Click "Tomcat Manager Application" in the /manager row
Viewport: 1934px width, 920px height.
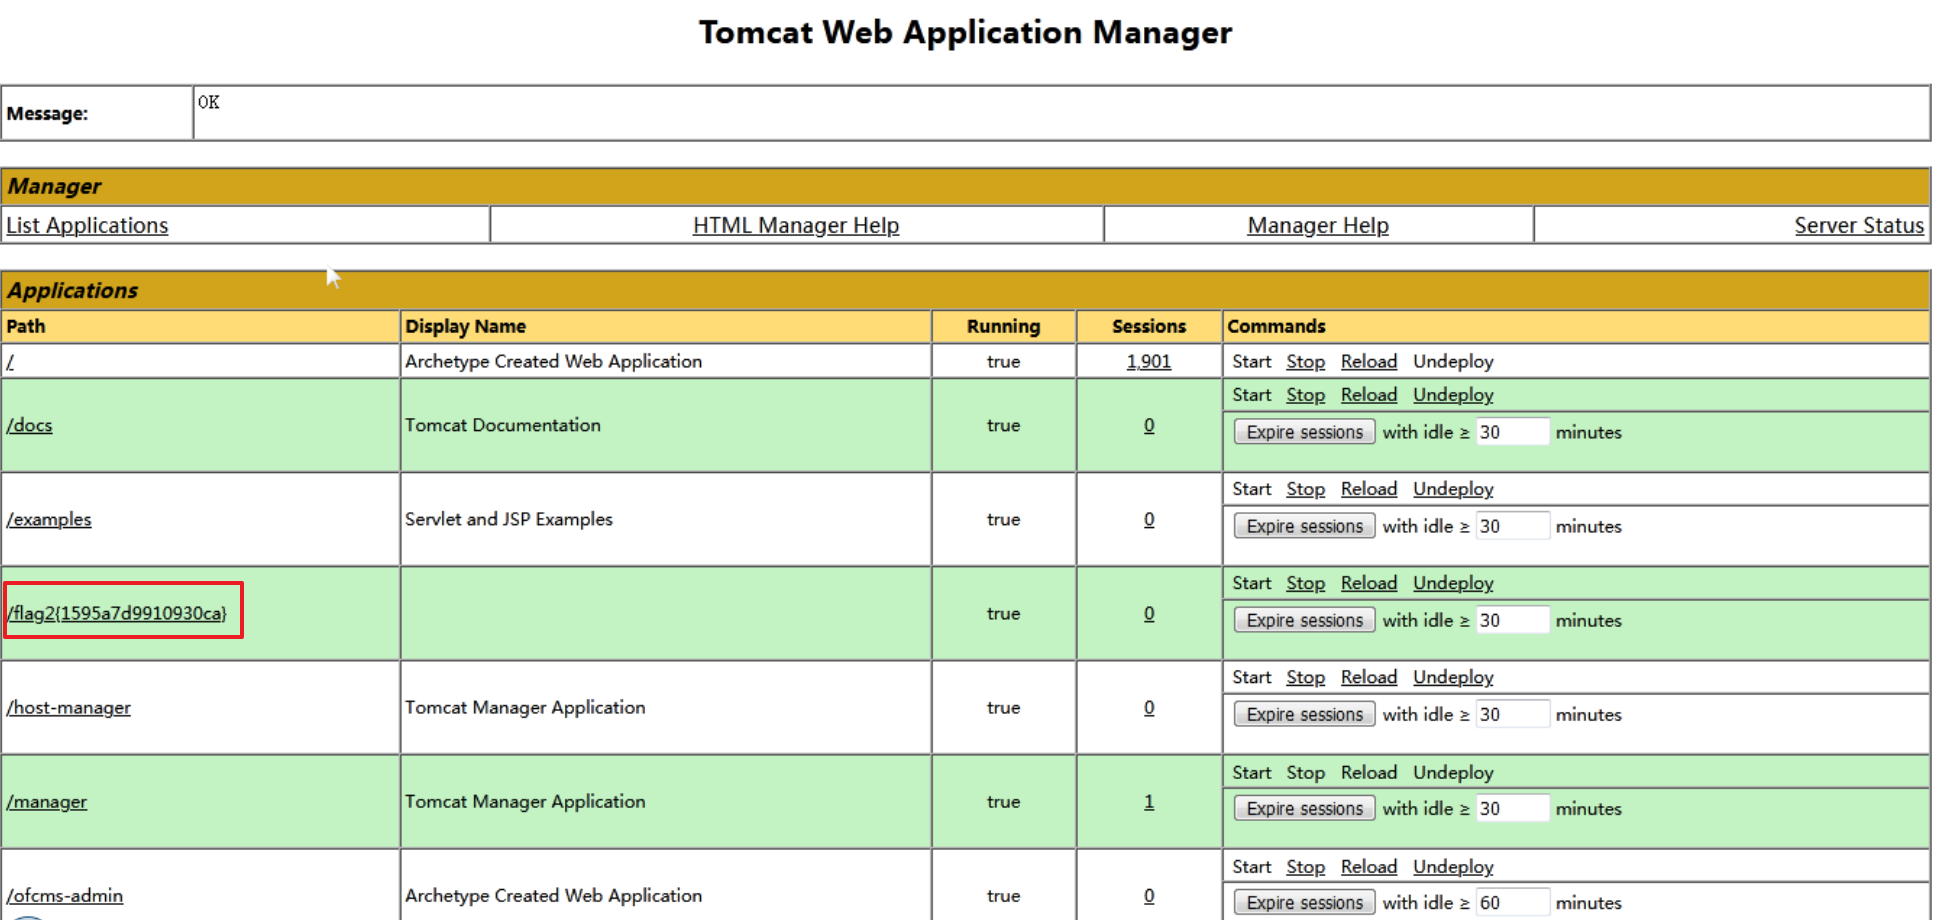[525, 801]
